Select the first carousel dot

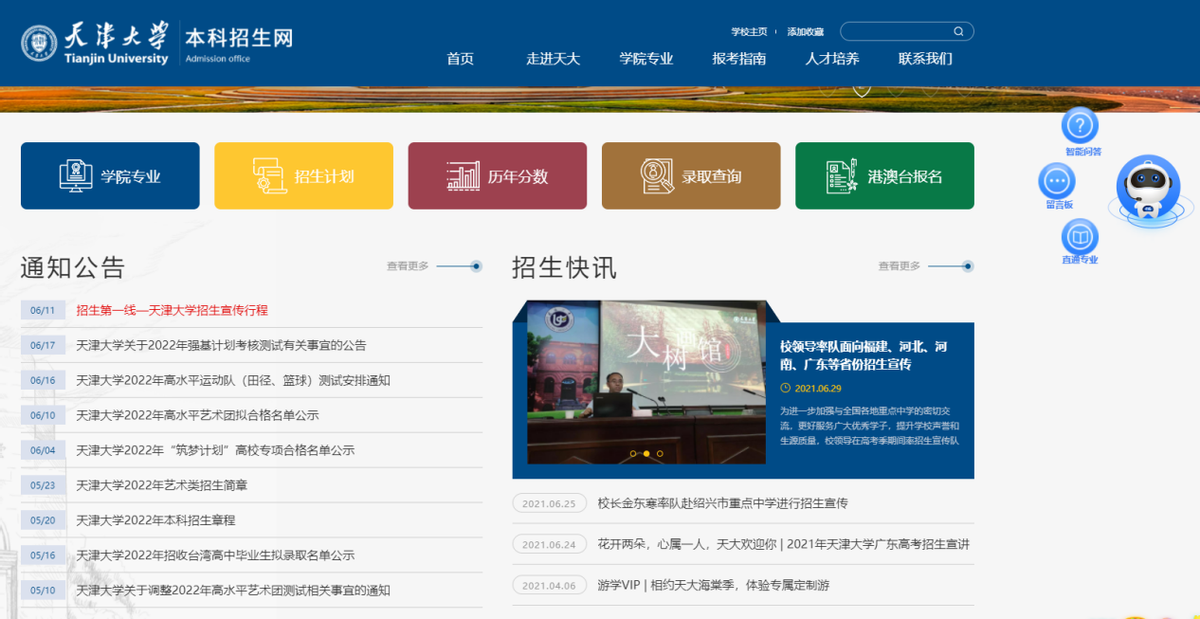633,454
